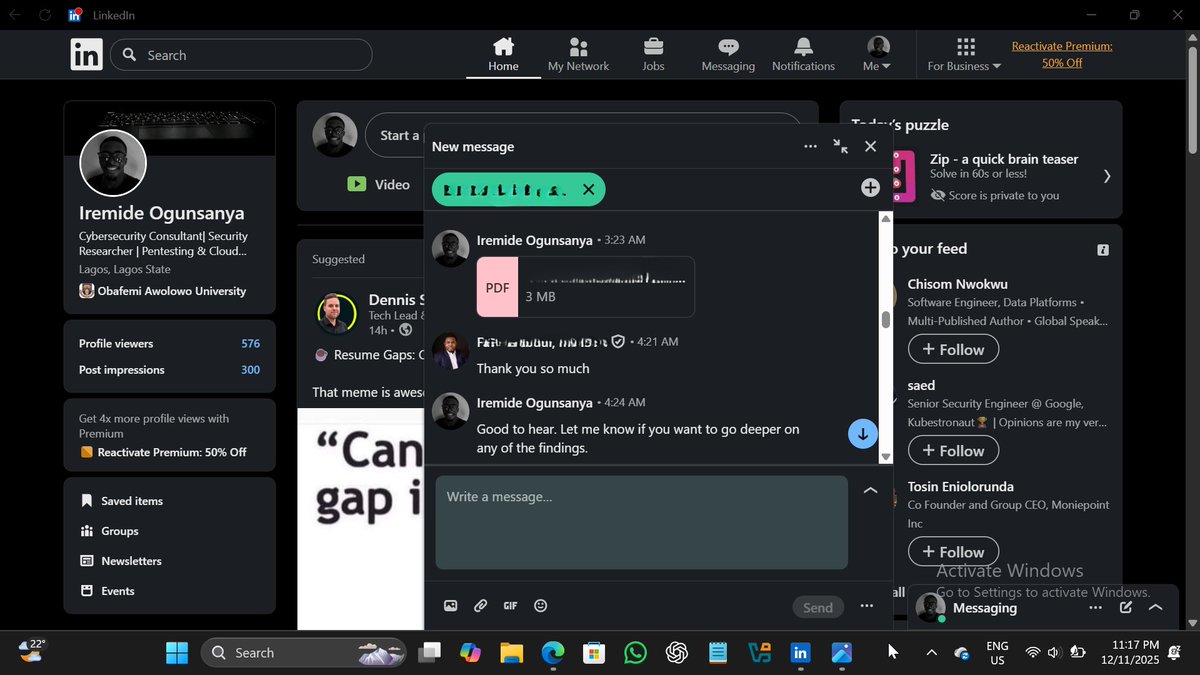Show hidden system tray icons
Image resolution: width=1200 pixels, height=675 pixels.
pyautogui.click(x=931, y=653)
